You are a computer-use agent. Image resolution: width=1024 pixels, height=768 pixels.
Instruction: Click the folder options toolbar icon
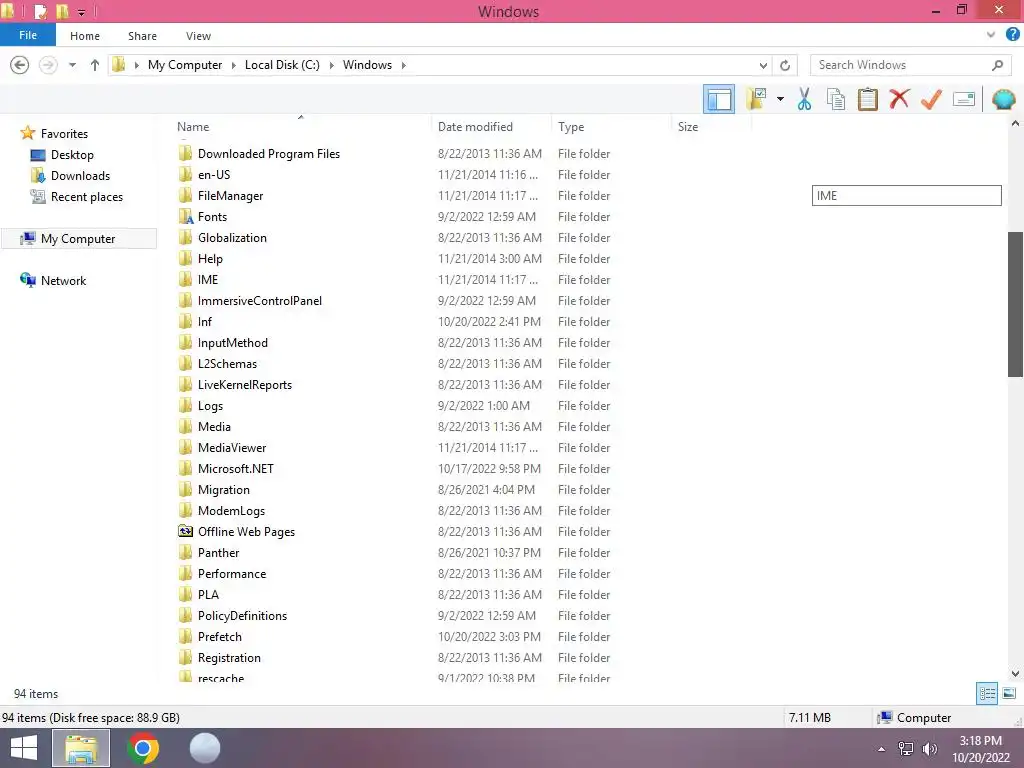(x=756, y=99)
